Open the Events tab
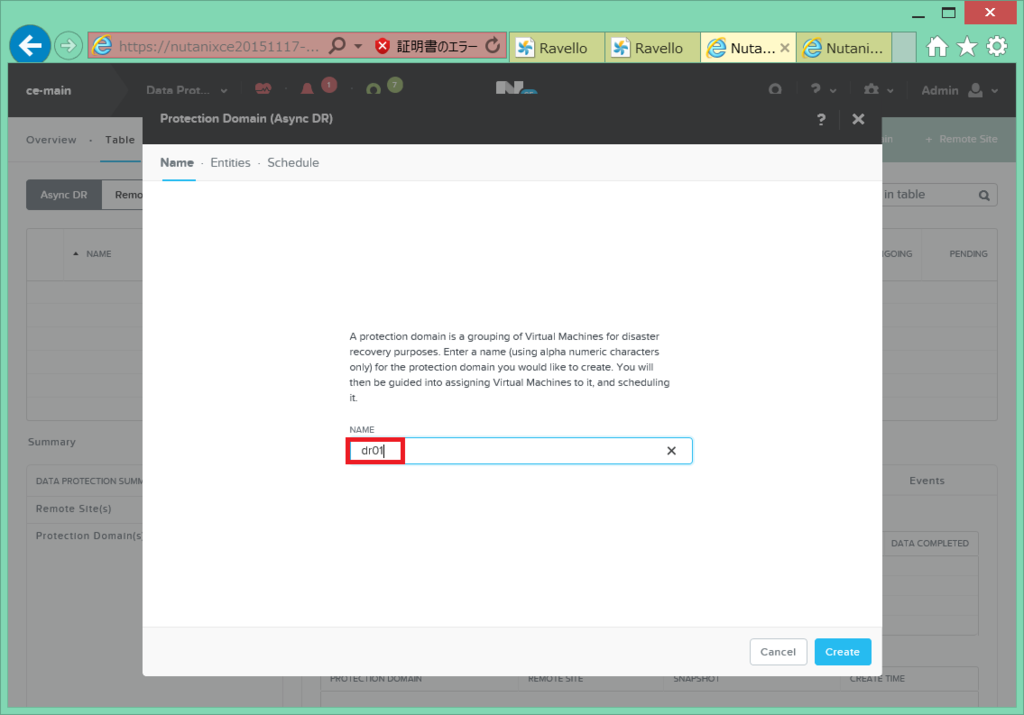This screenshot has width=1024, height=715. (x=927, y=481)
